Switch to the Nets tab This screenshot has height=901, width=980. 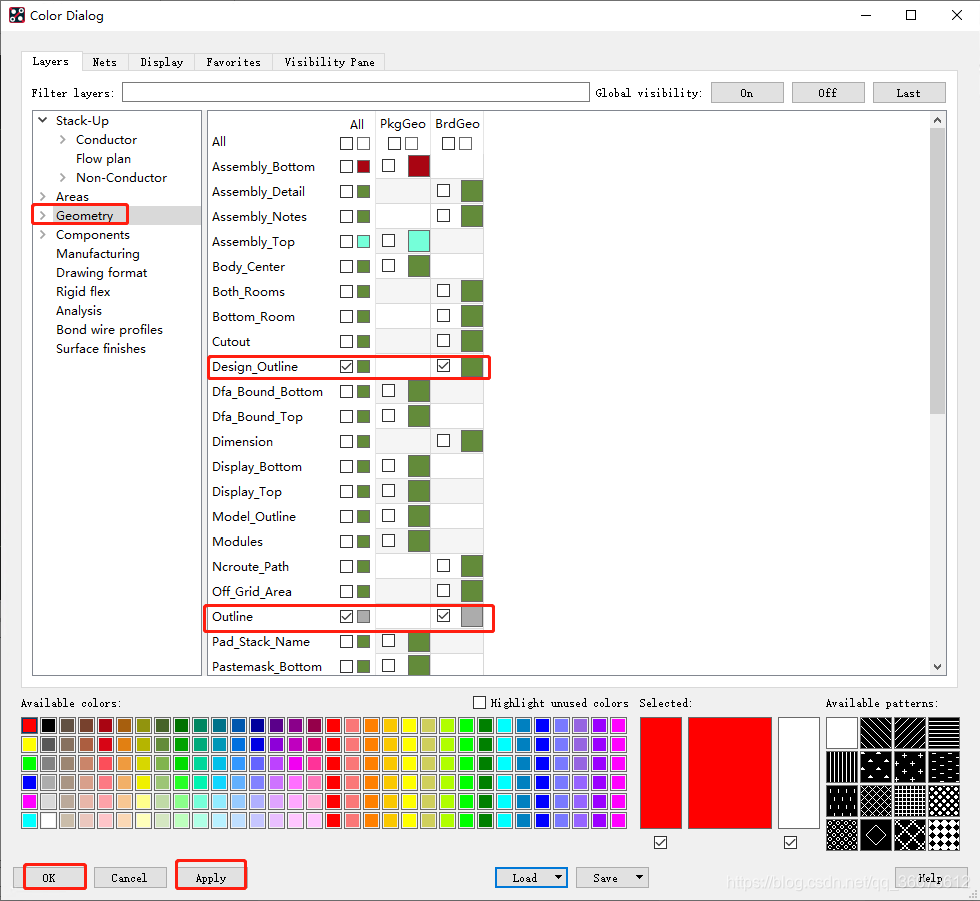(105, 62)
